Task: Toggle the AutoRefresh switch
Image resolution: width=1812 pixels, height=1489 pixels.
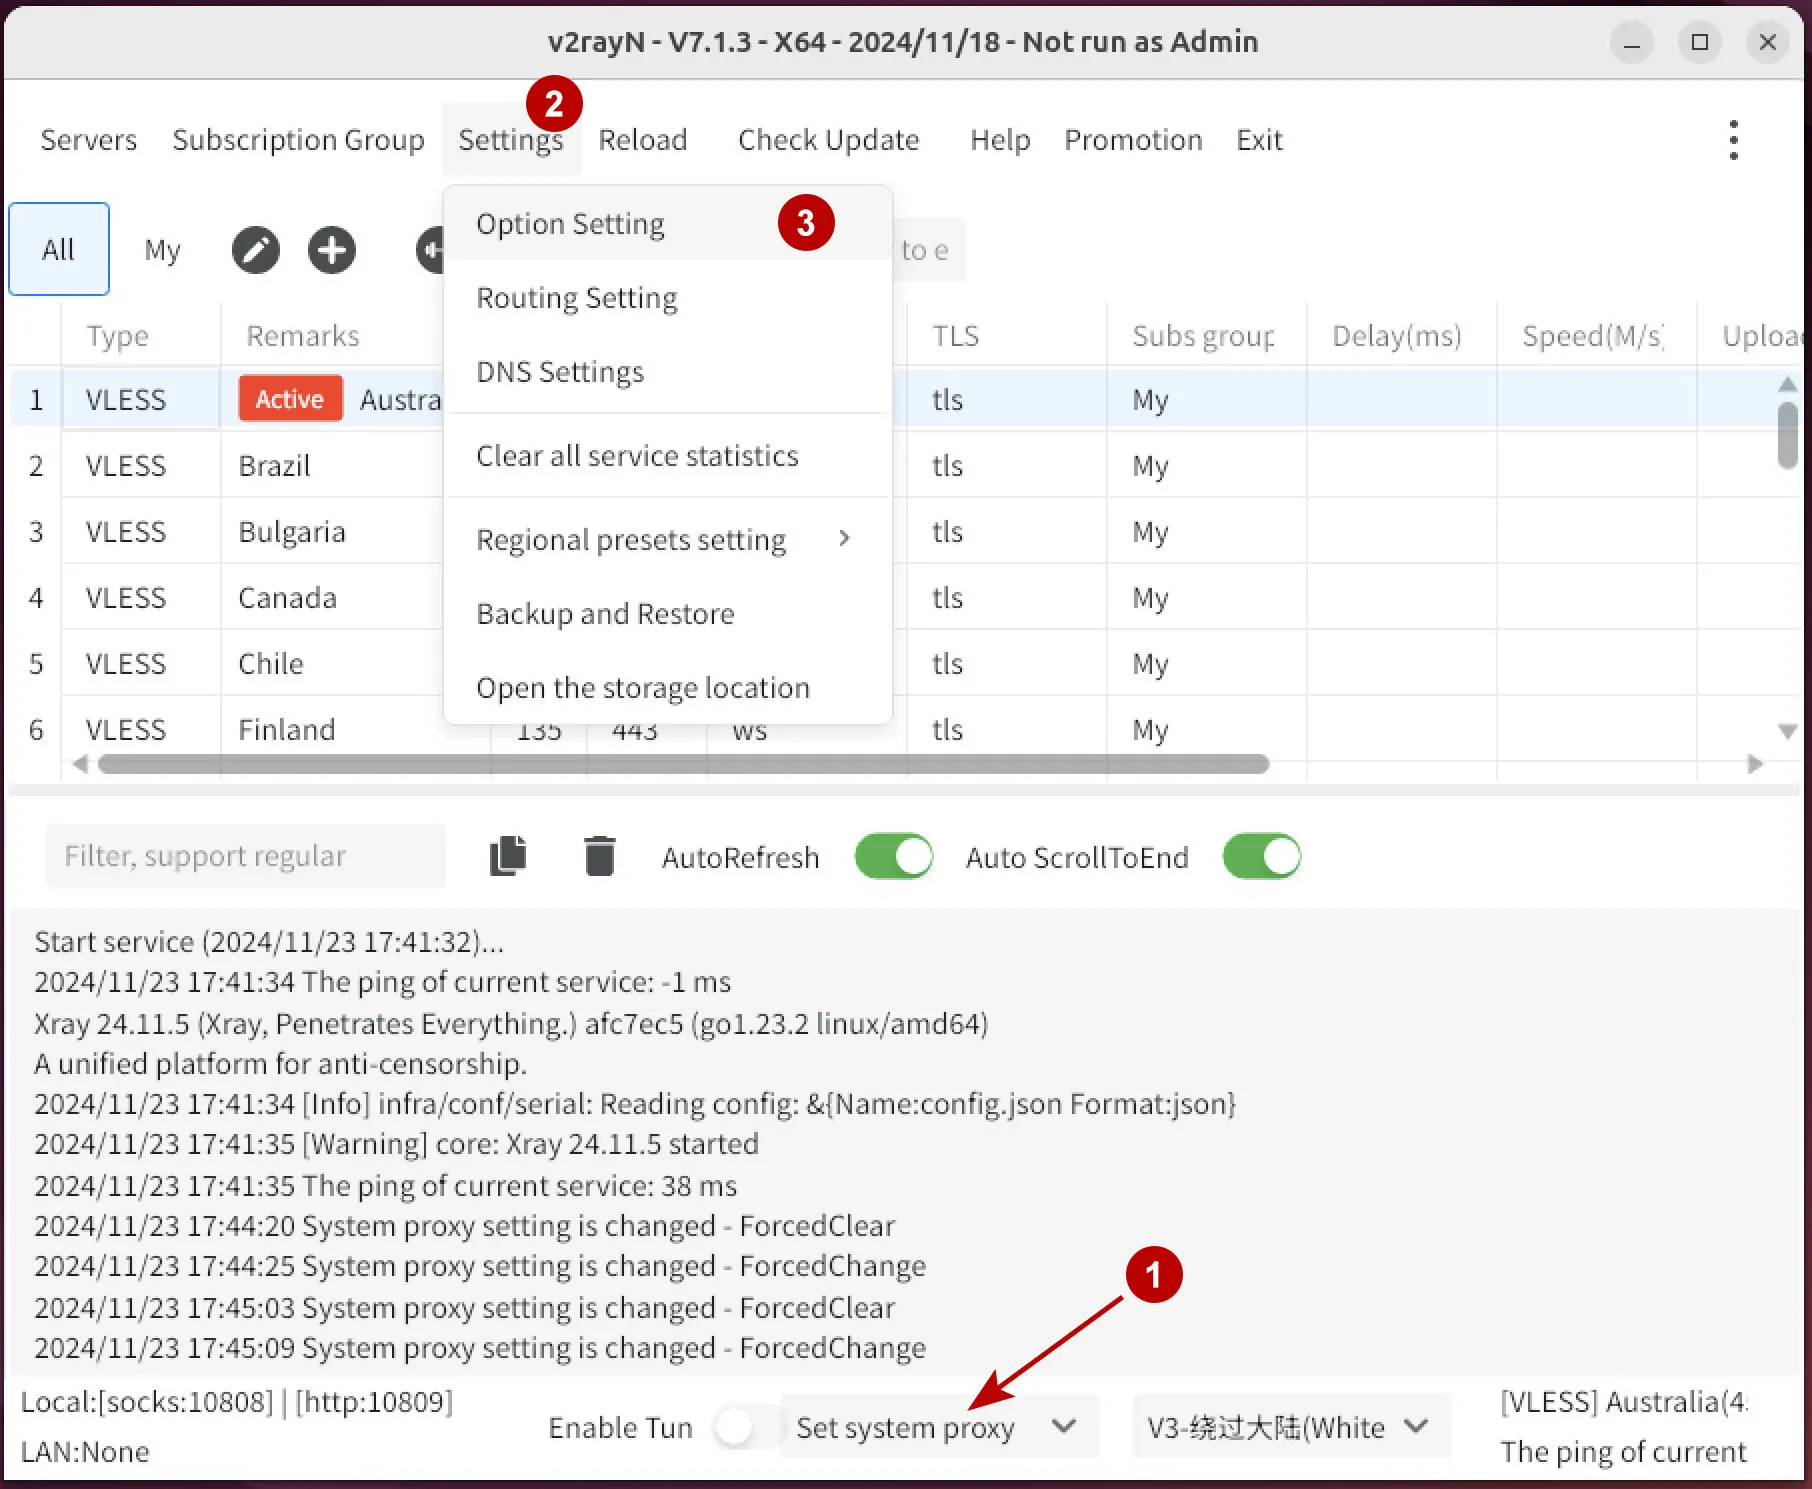Action: [894, 857]
